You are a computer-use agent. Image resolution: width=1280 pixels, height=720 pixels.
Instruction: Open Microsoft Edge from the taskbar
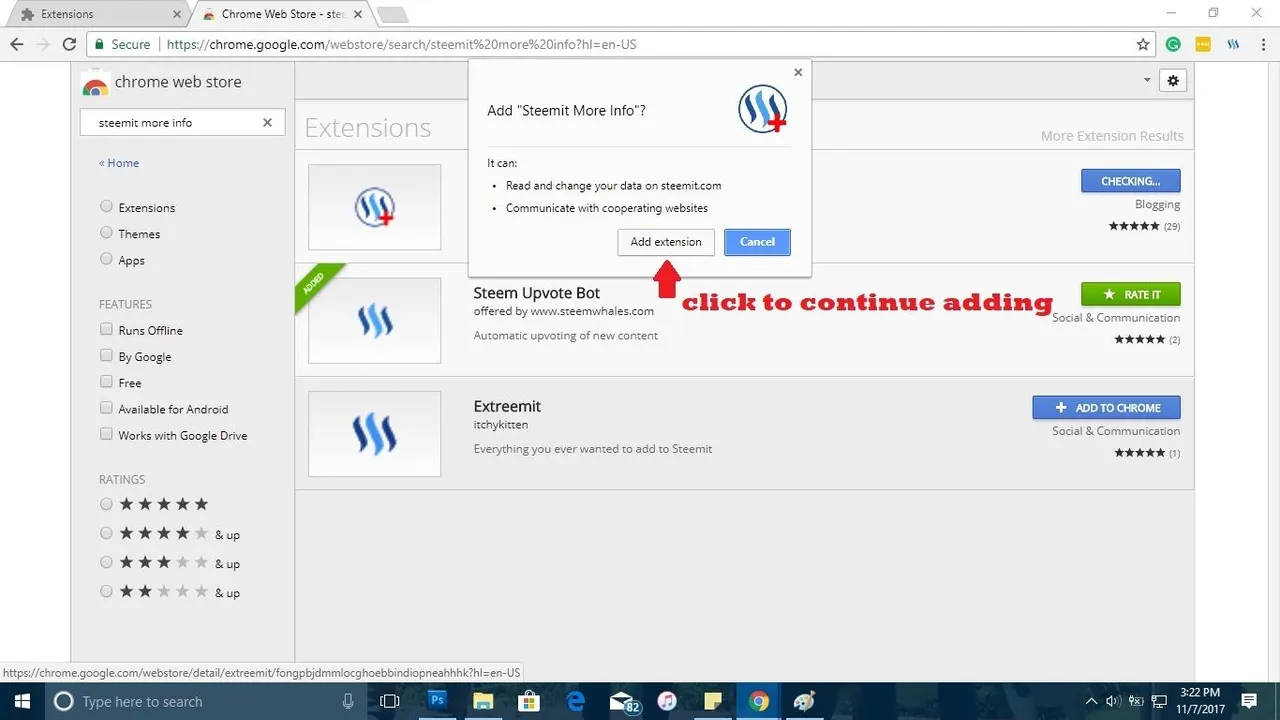tap(576, 701)
